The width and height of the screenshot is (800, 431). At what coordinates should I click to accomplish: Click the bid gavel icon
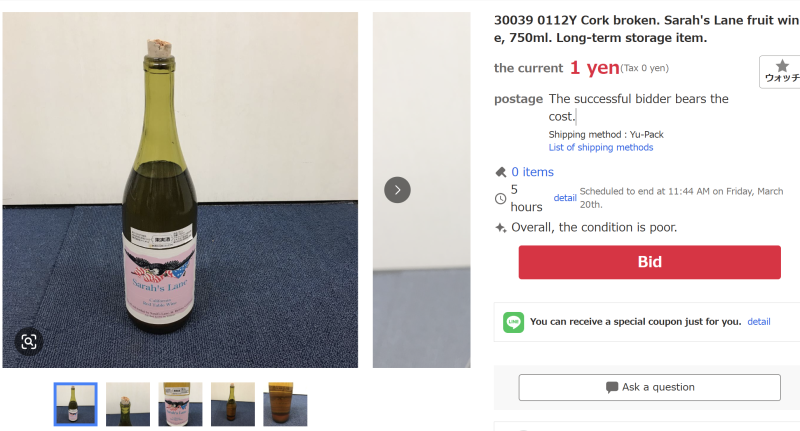(501, 172)
